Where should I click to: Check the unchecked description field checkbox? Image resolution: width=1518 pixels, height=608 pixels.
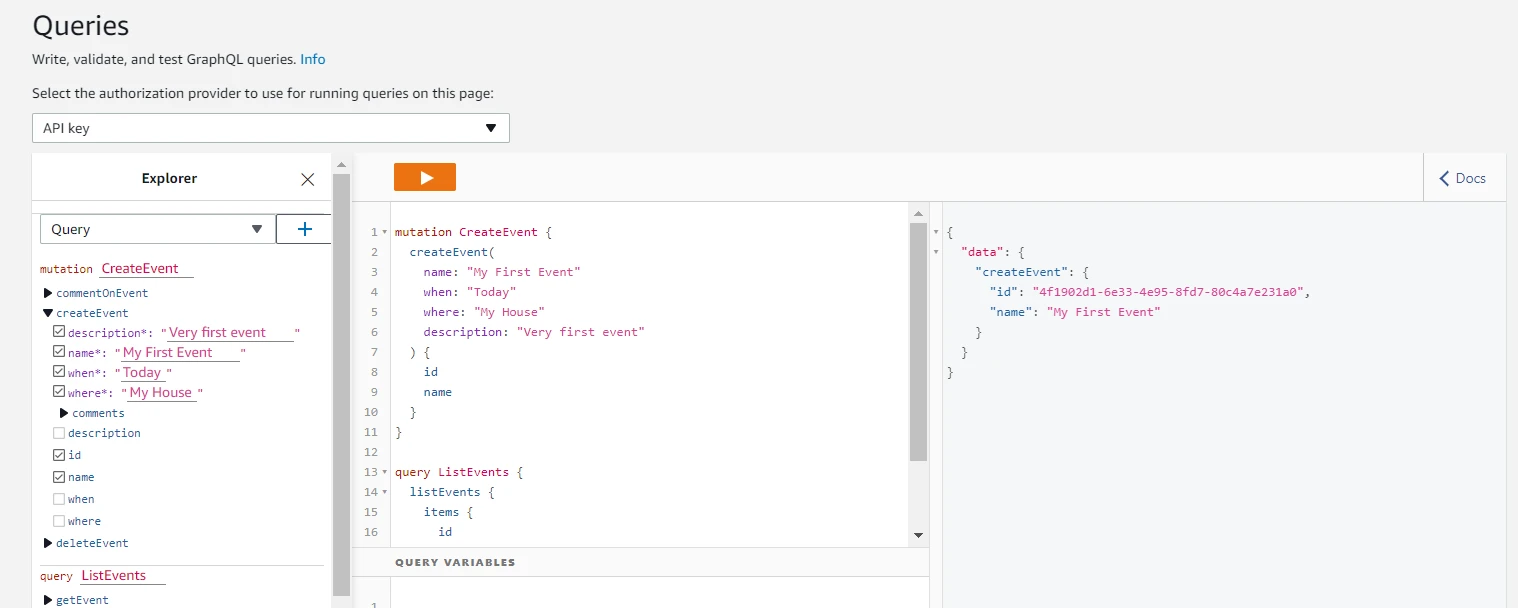pos(59,433)
